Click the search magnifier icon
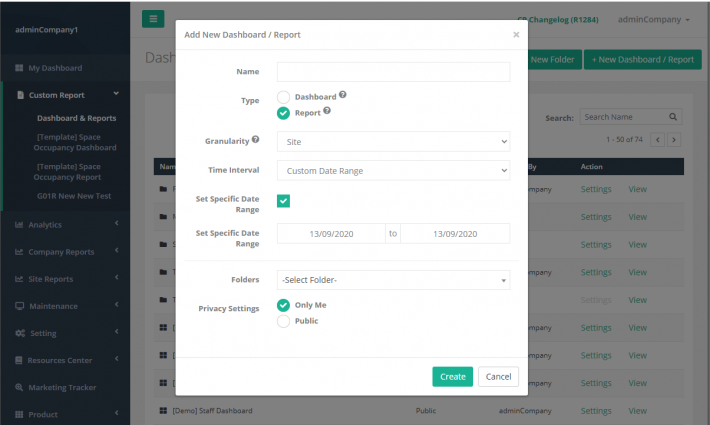The height and width of the screenshot is (425, 710). click(673, 117)
